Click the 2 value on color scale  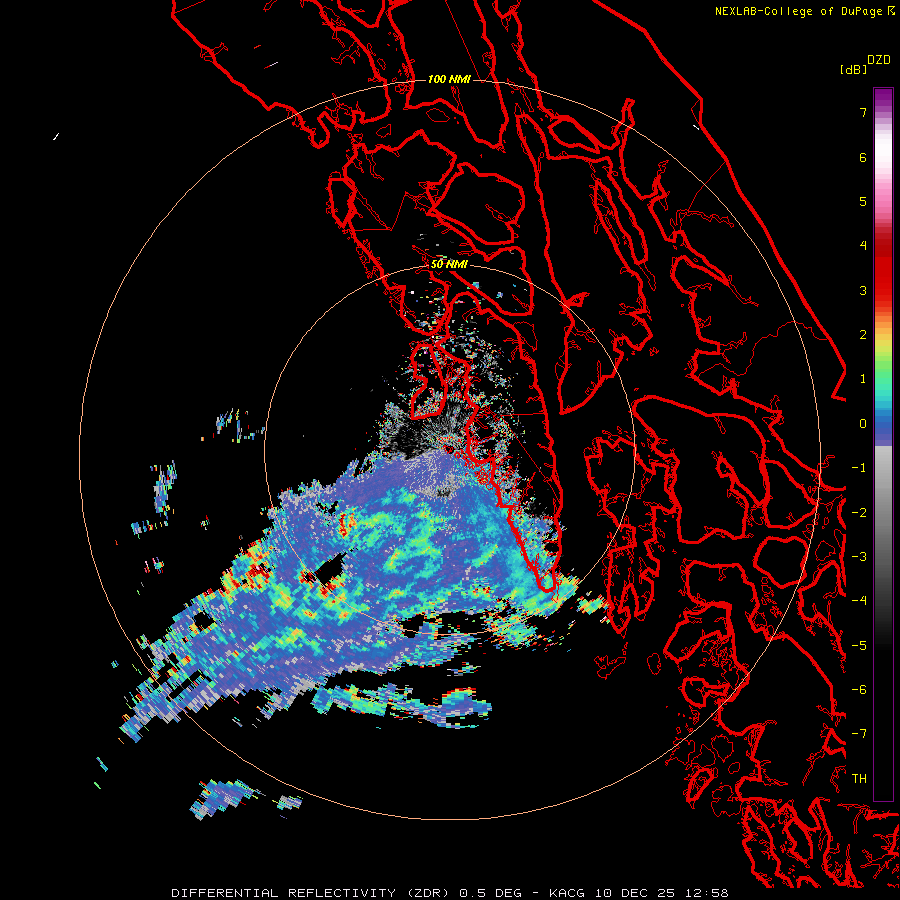point(863,335)
